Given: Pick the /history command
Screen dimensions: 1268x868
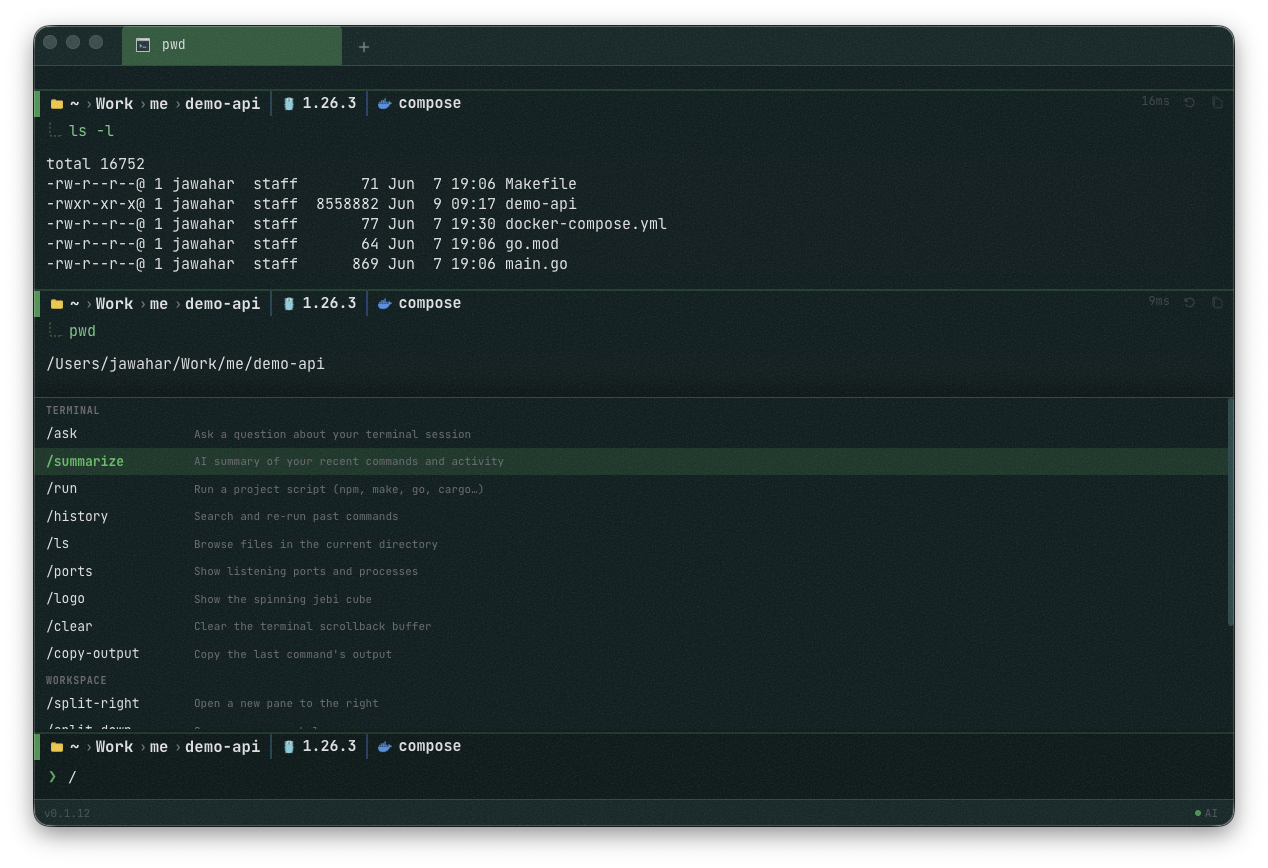Looking at the screenshot, I should tap(631, 516).
